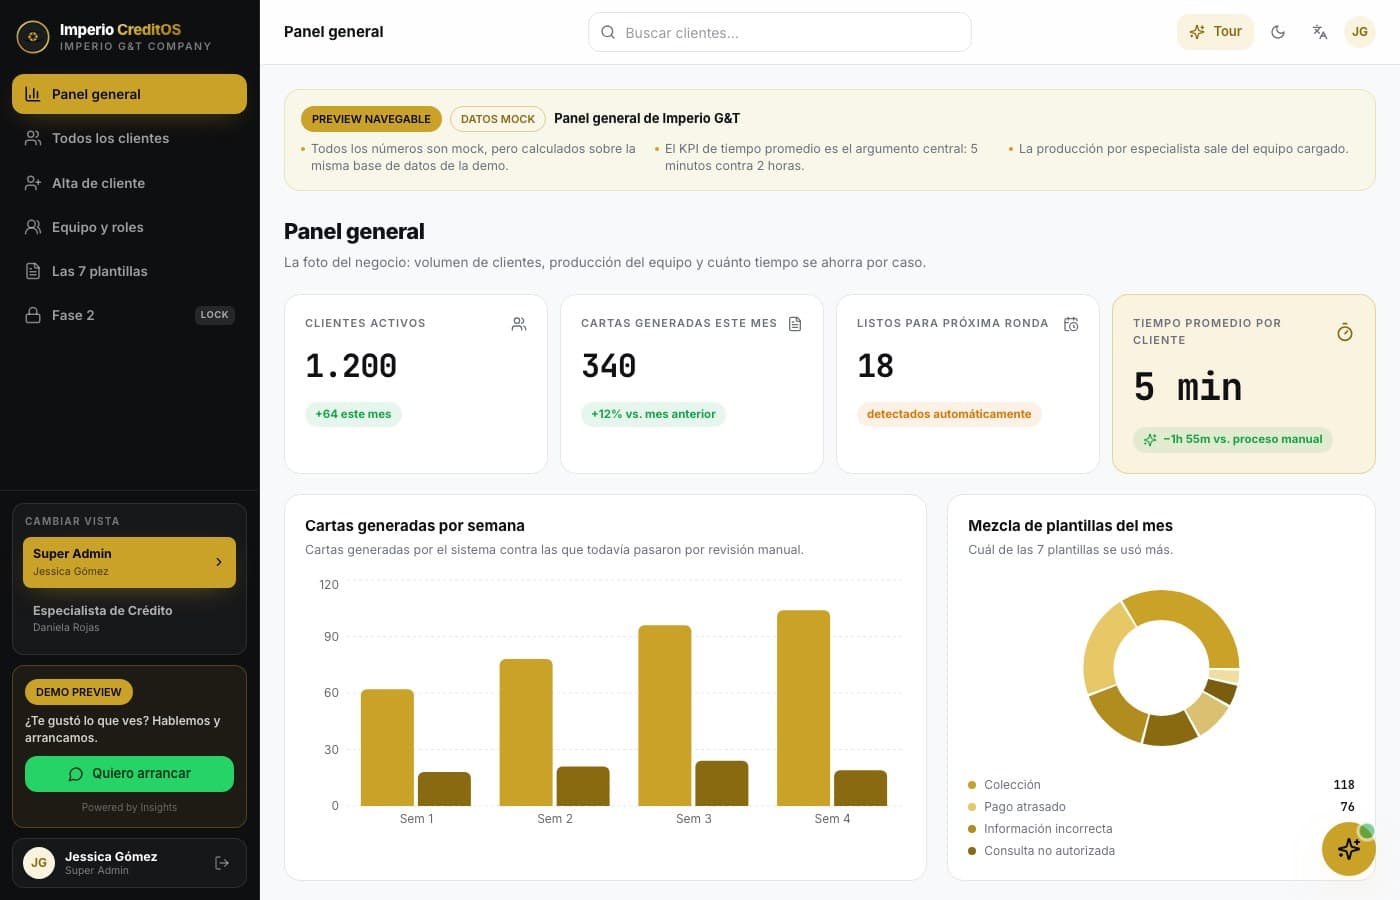Open JG user avatar in top bar
Viewport: 1400px width, 900px height.
pos(1360,32)
